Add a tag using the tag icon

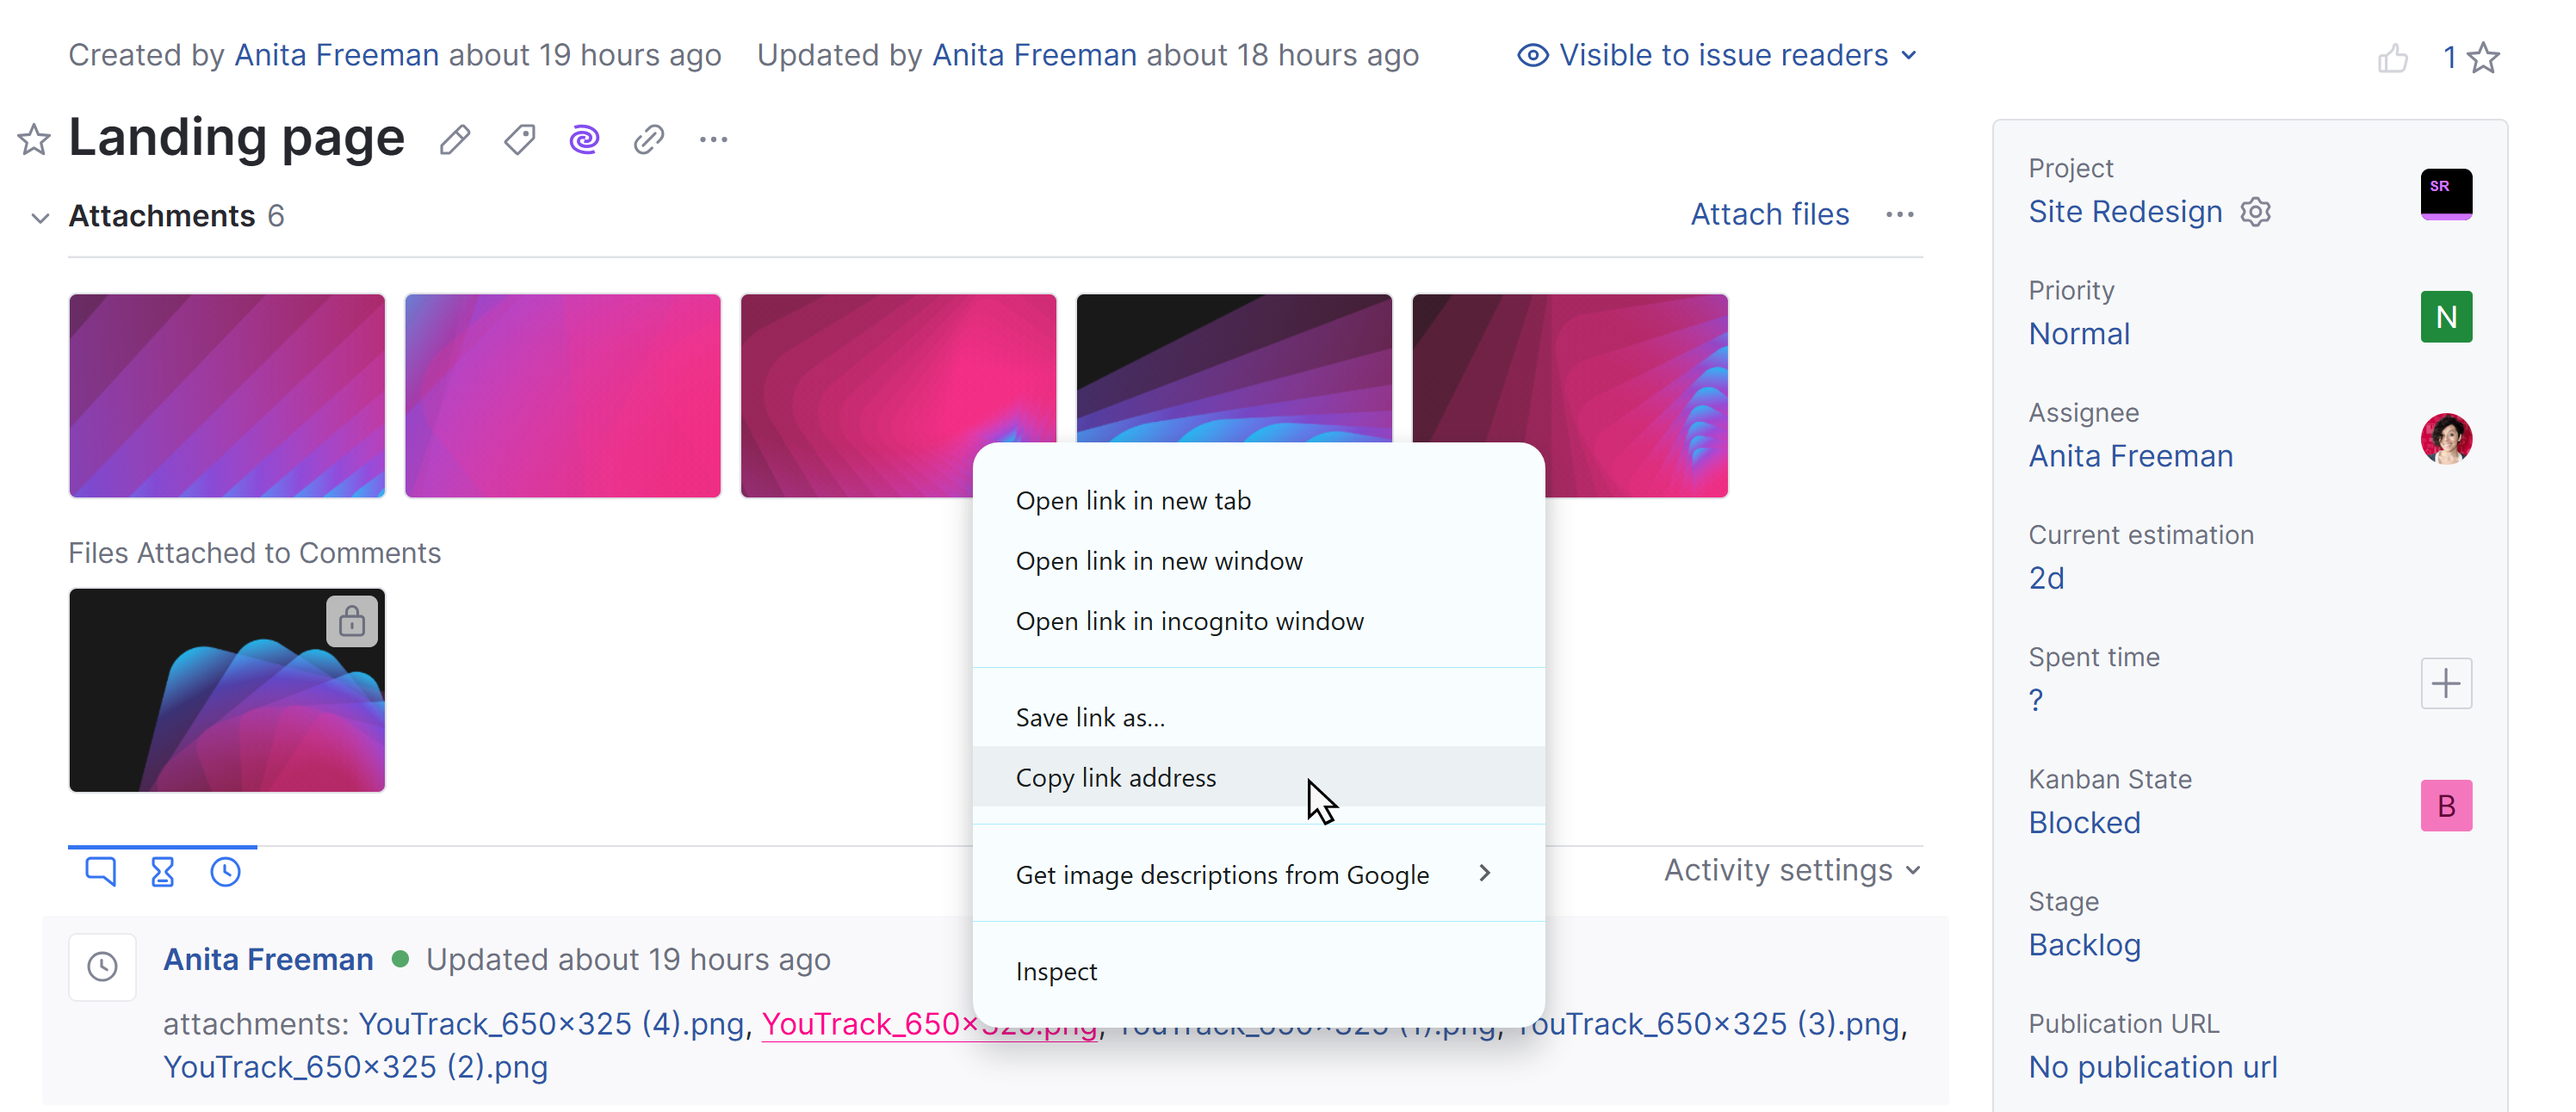point(519,139)
